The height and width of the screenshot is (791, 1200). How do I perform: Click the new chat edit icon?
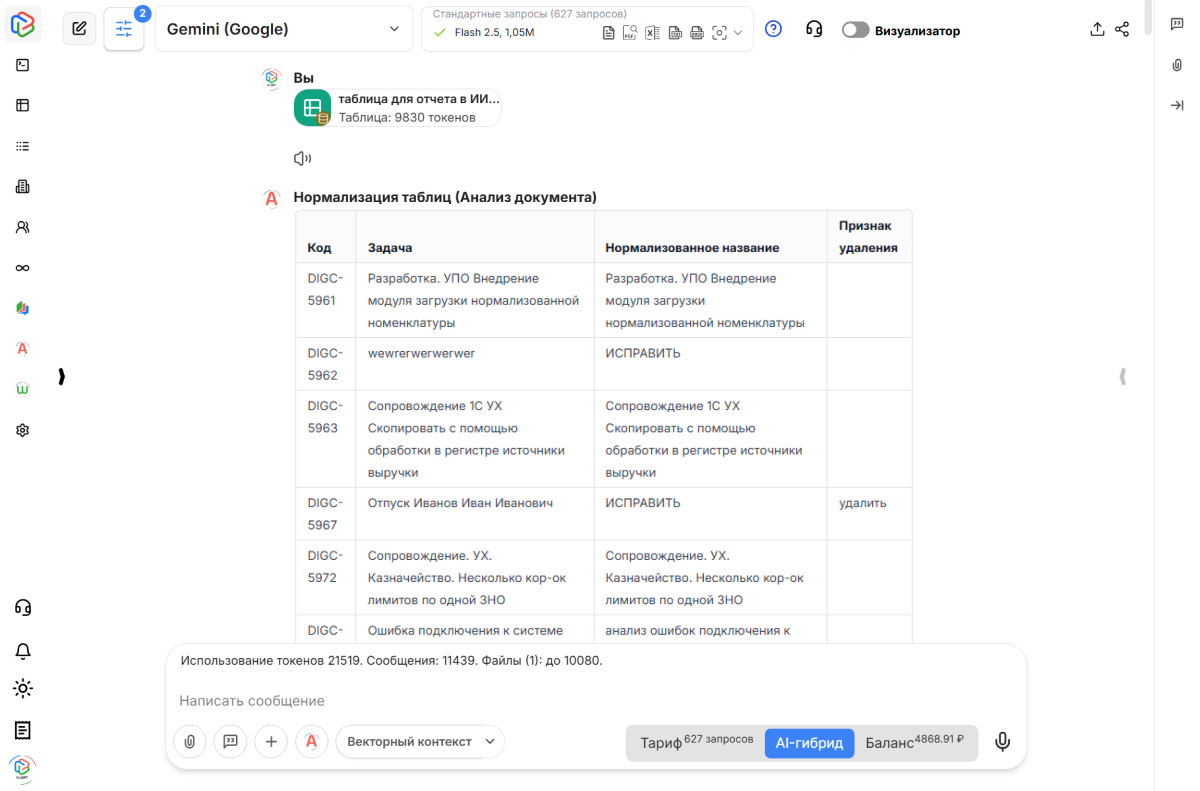(x=80, y=29)
